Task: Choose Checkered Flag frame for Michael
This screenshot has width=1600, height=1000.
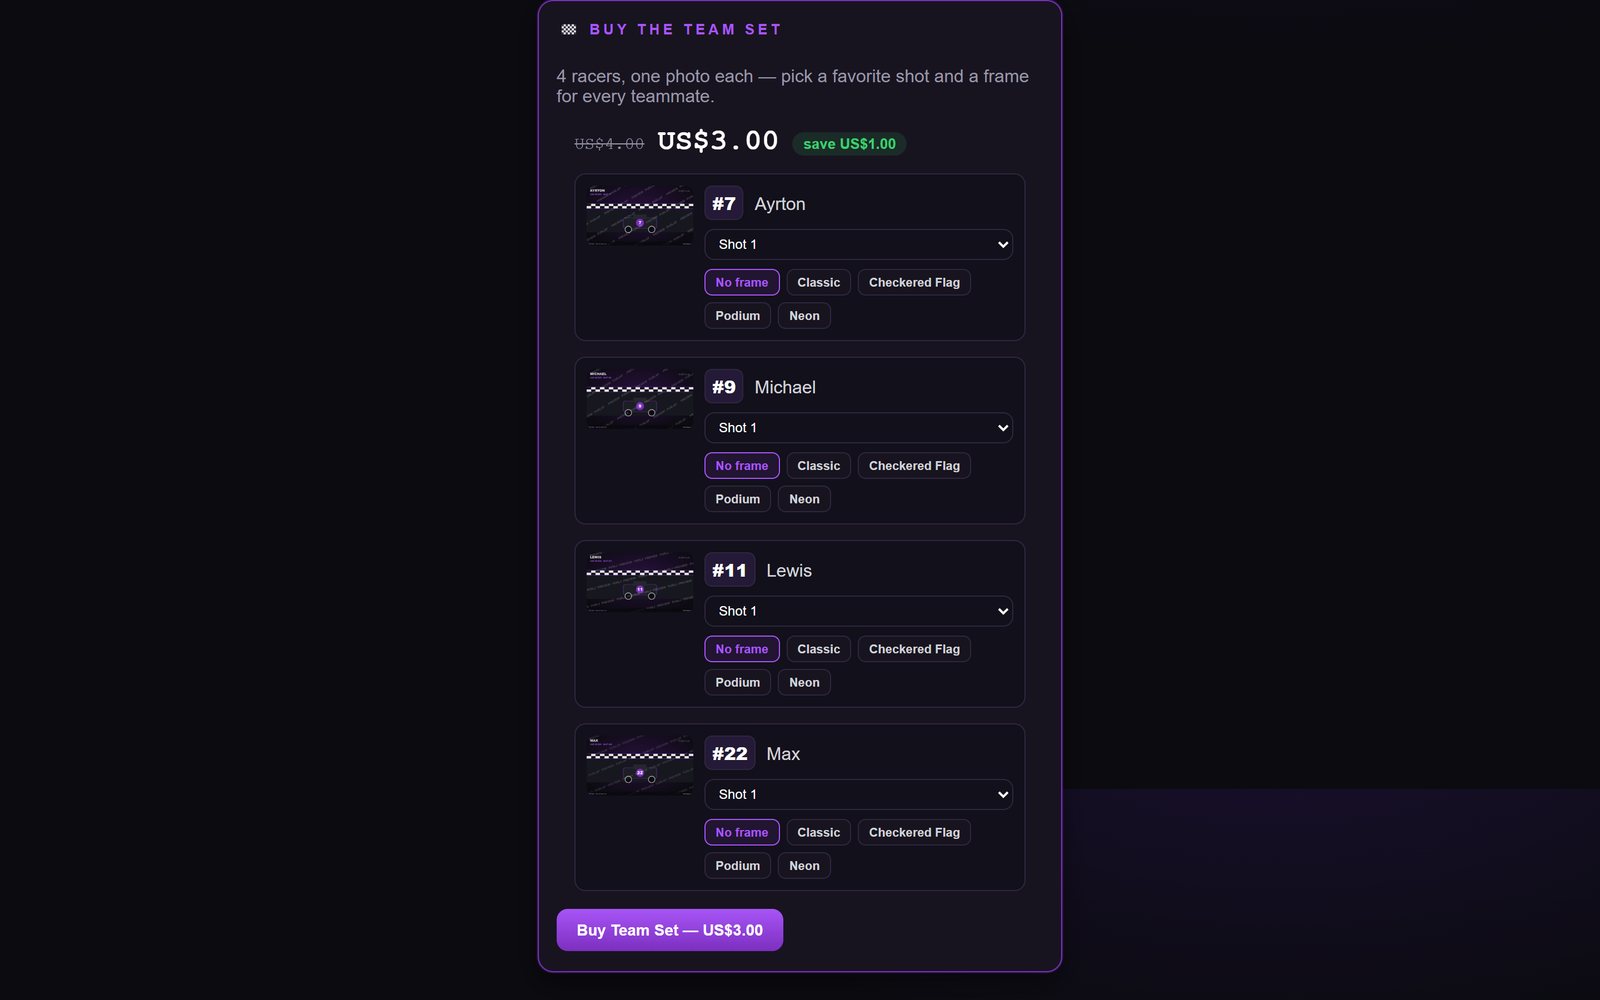Action: pyautogui.click(x=914, y=466)
